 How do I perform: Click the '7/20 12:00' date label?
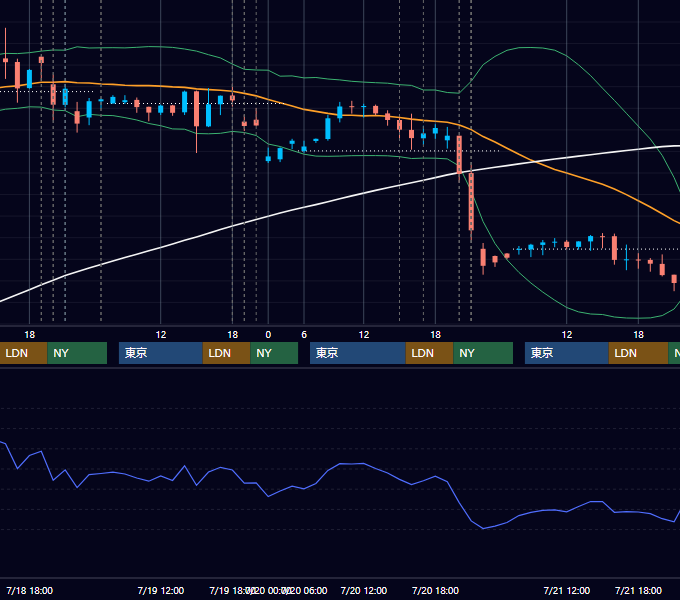[x=364, y=590]
